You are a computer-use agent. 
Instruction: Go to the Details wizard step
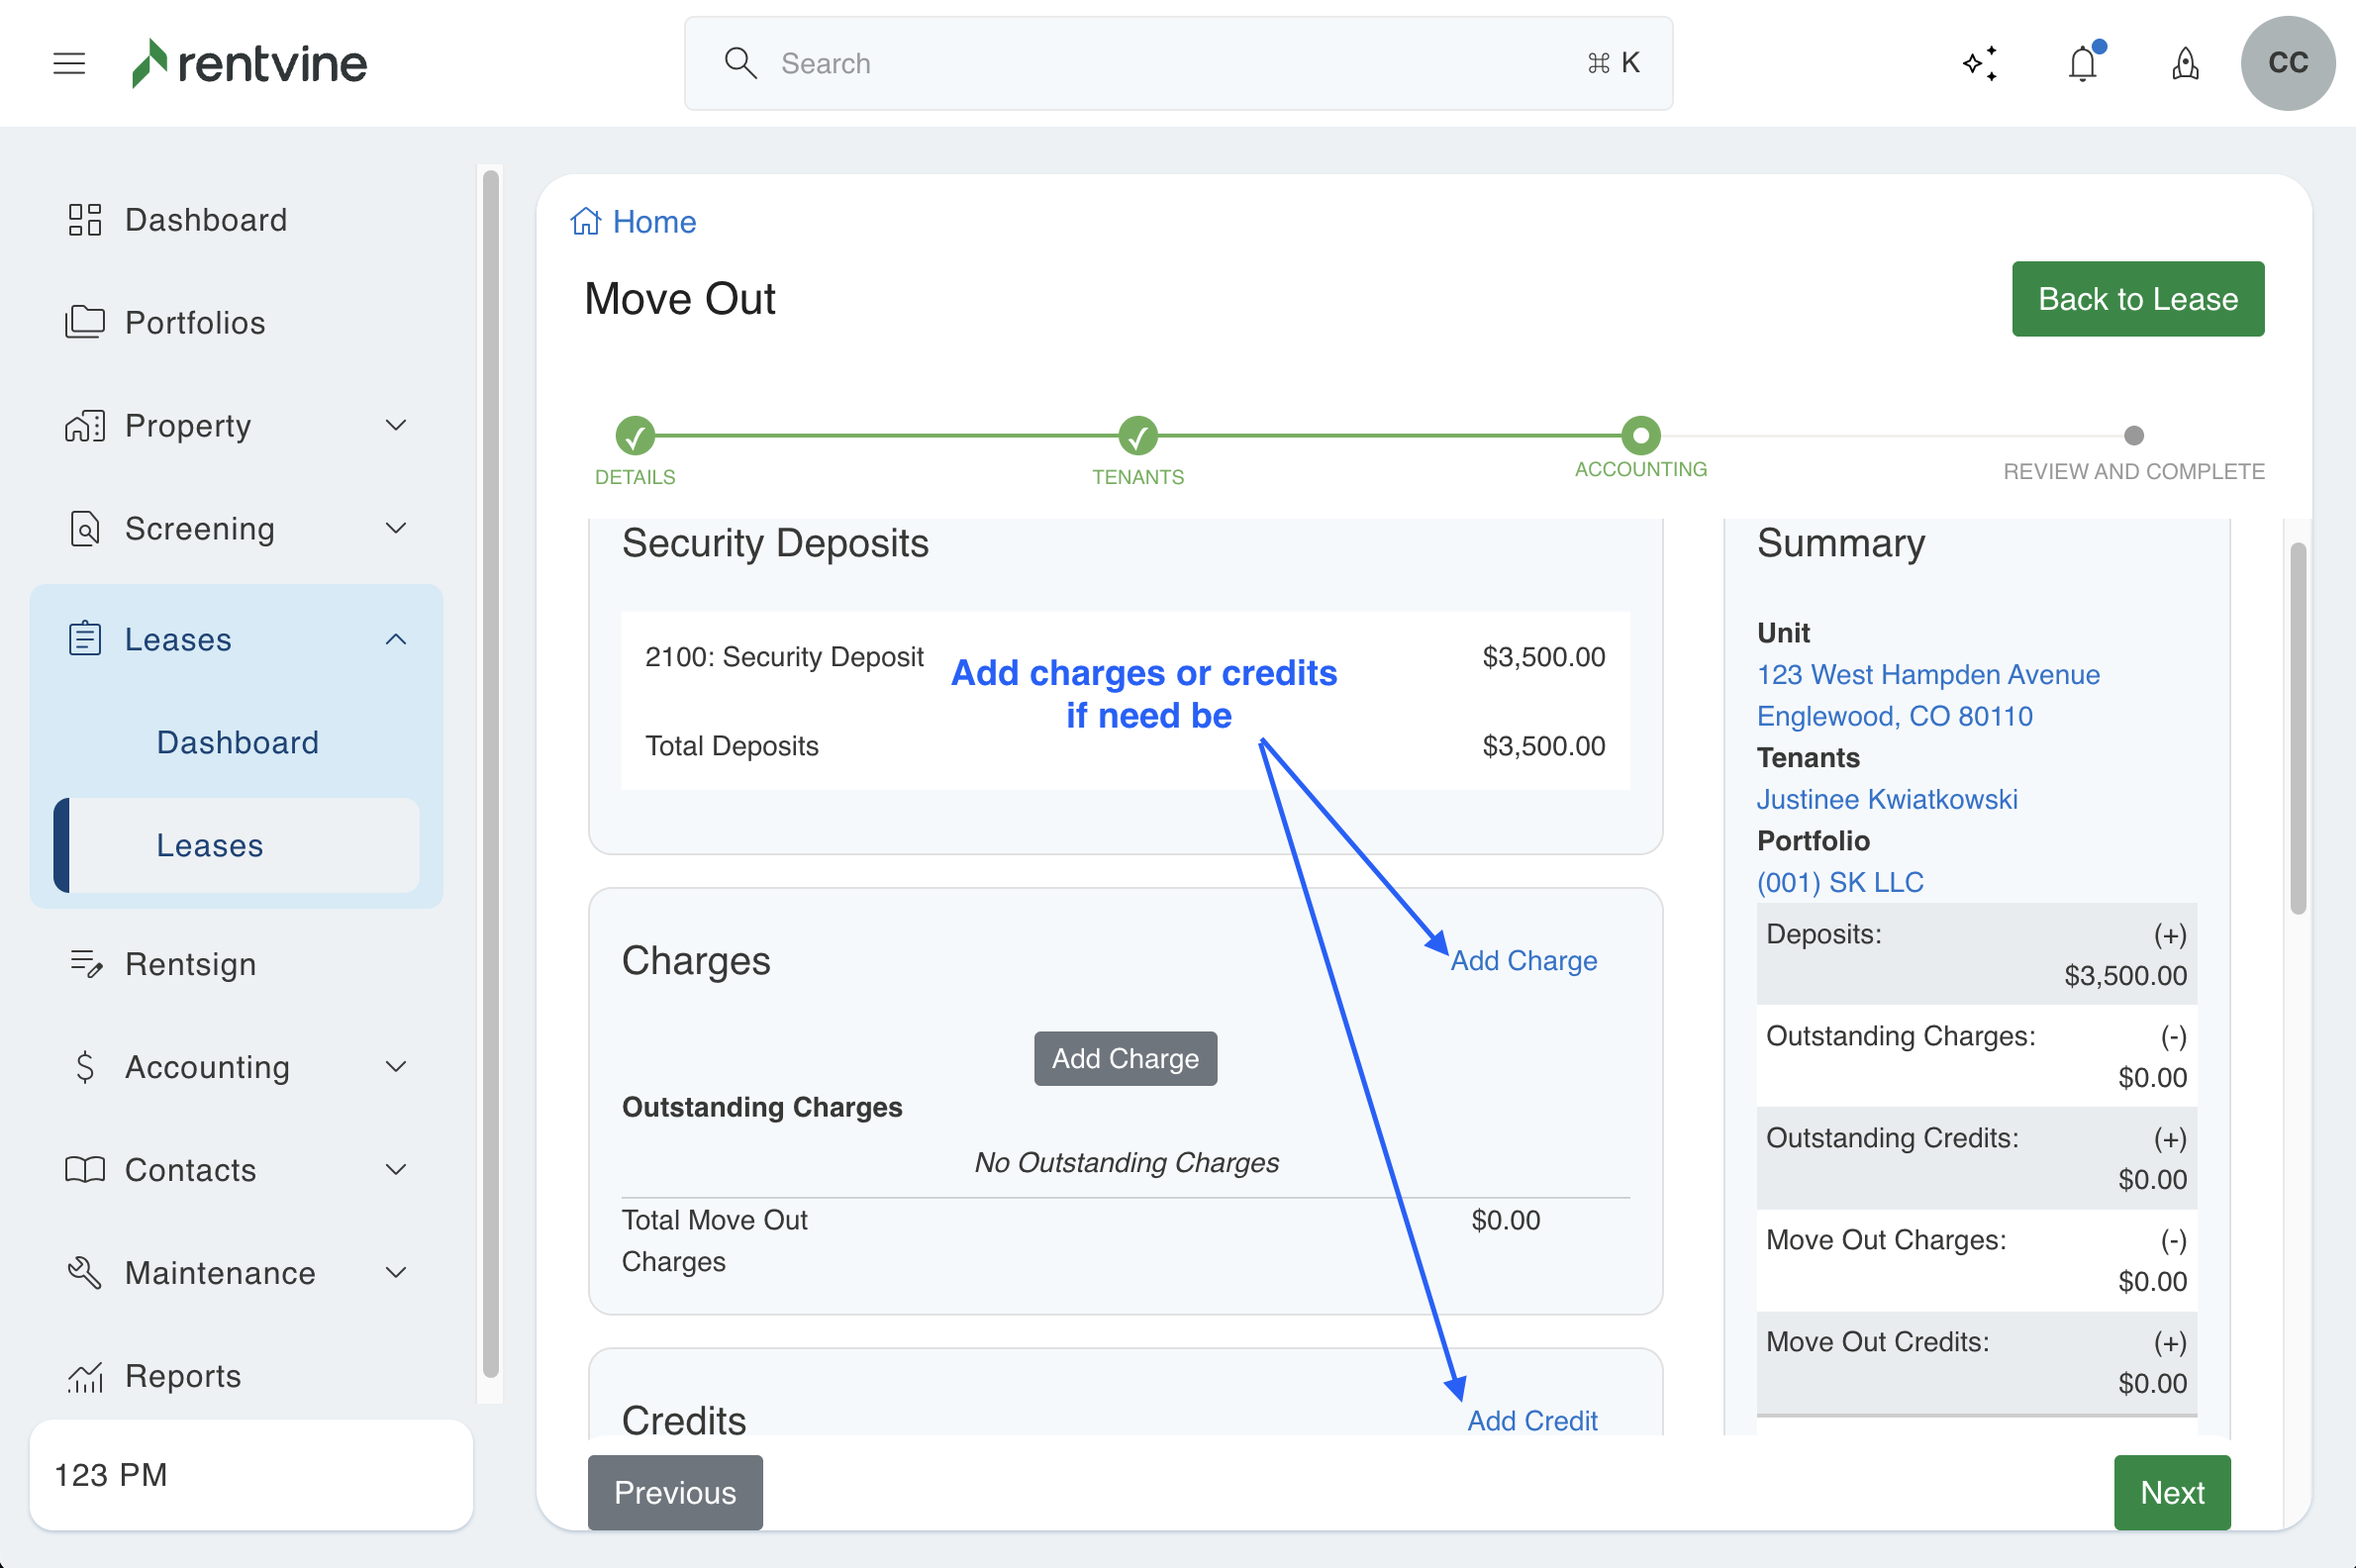click(635, 436)
